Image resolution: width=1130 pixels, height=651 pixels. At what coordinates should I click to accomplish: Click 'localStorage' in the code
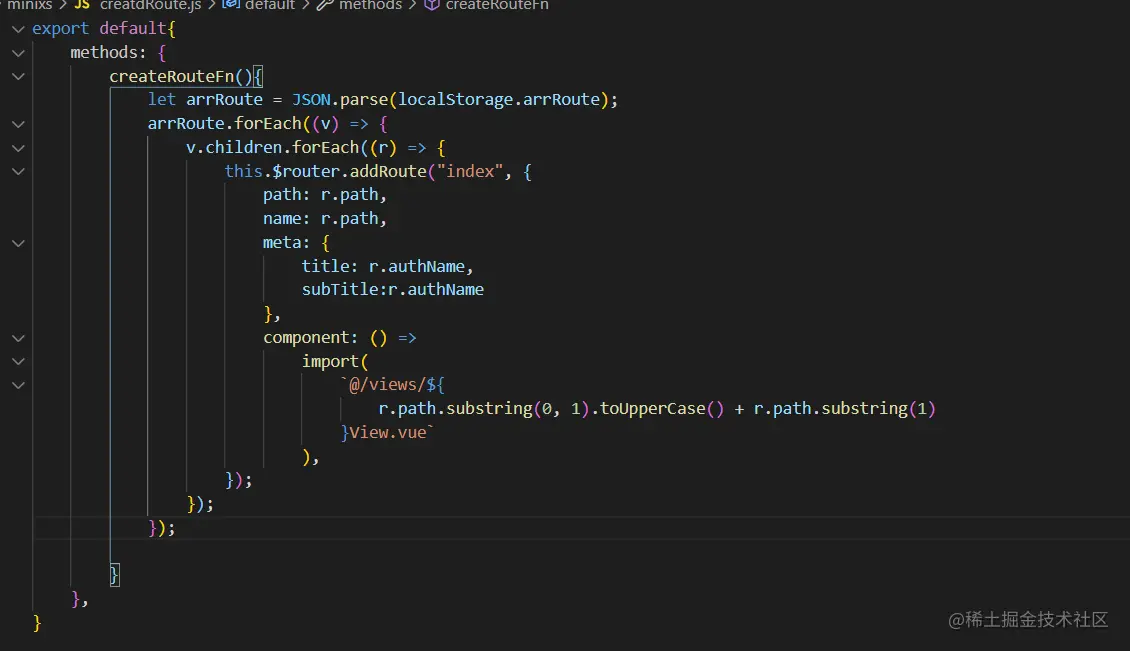[x=455, y=99]
